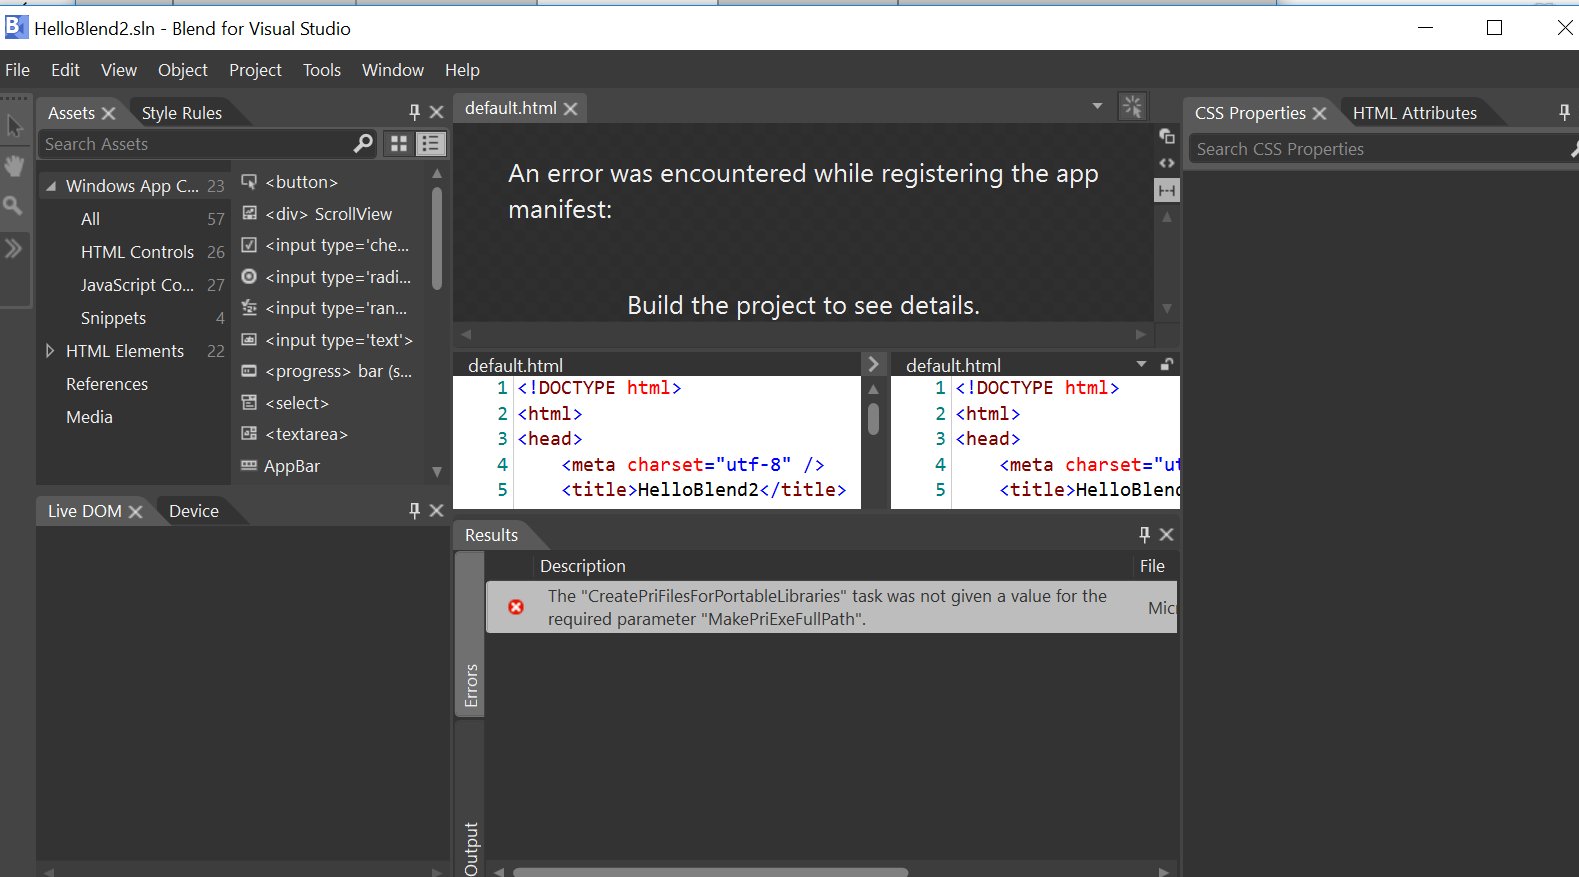This screenshot has width=1579, height=877.
Task: Select the arrow Selection tool
Action: pyautogui.click(x=14, y=127)
